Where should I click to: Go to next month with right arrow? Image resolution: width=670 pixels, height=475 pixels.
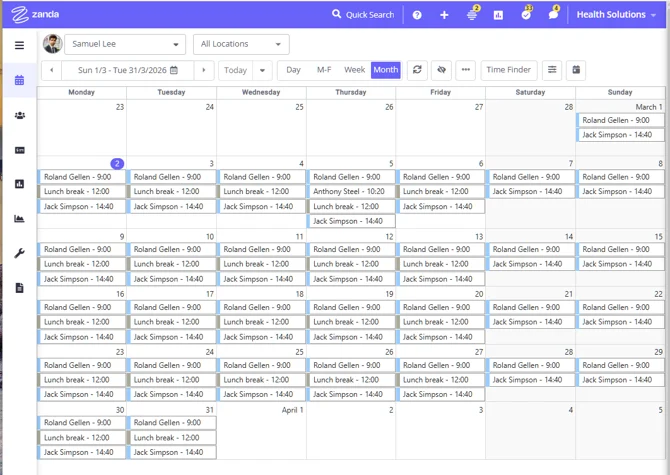pyautogui.click(x=204, y=70)
